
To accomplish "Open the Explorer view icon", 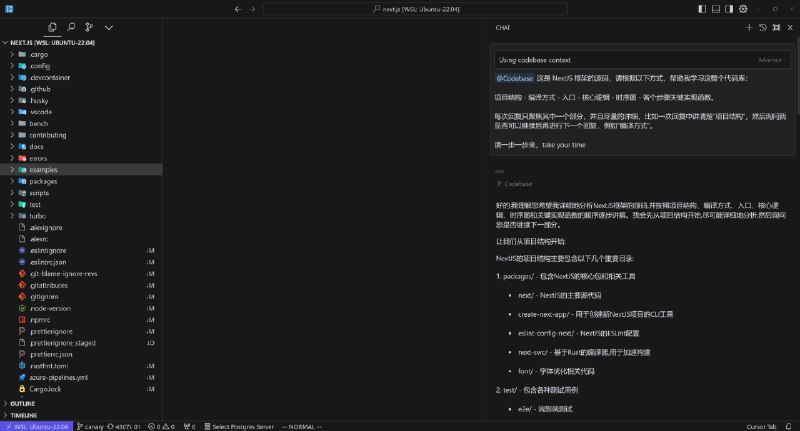I will click(x=52, y=28).
